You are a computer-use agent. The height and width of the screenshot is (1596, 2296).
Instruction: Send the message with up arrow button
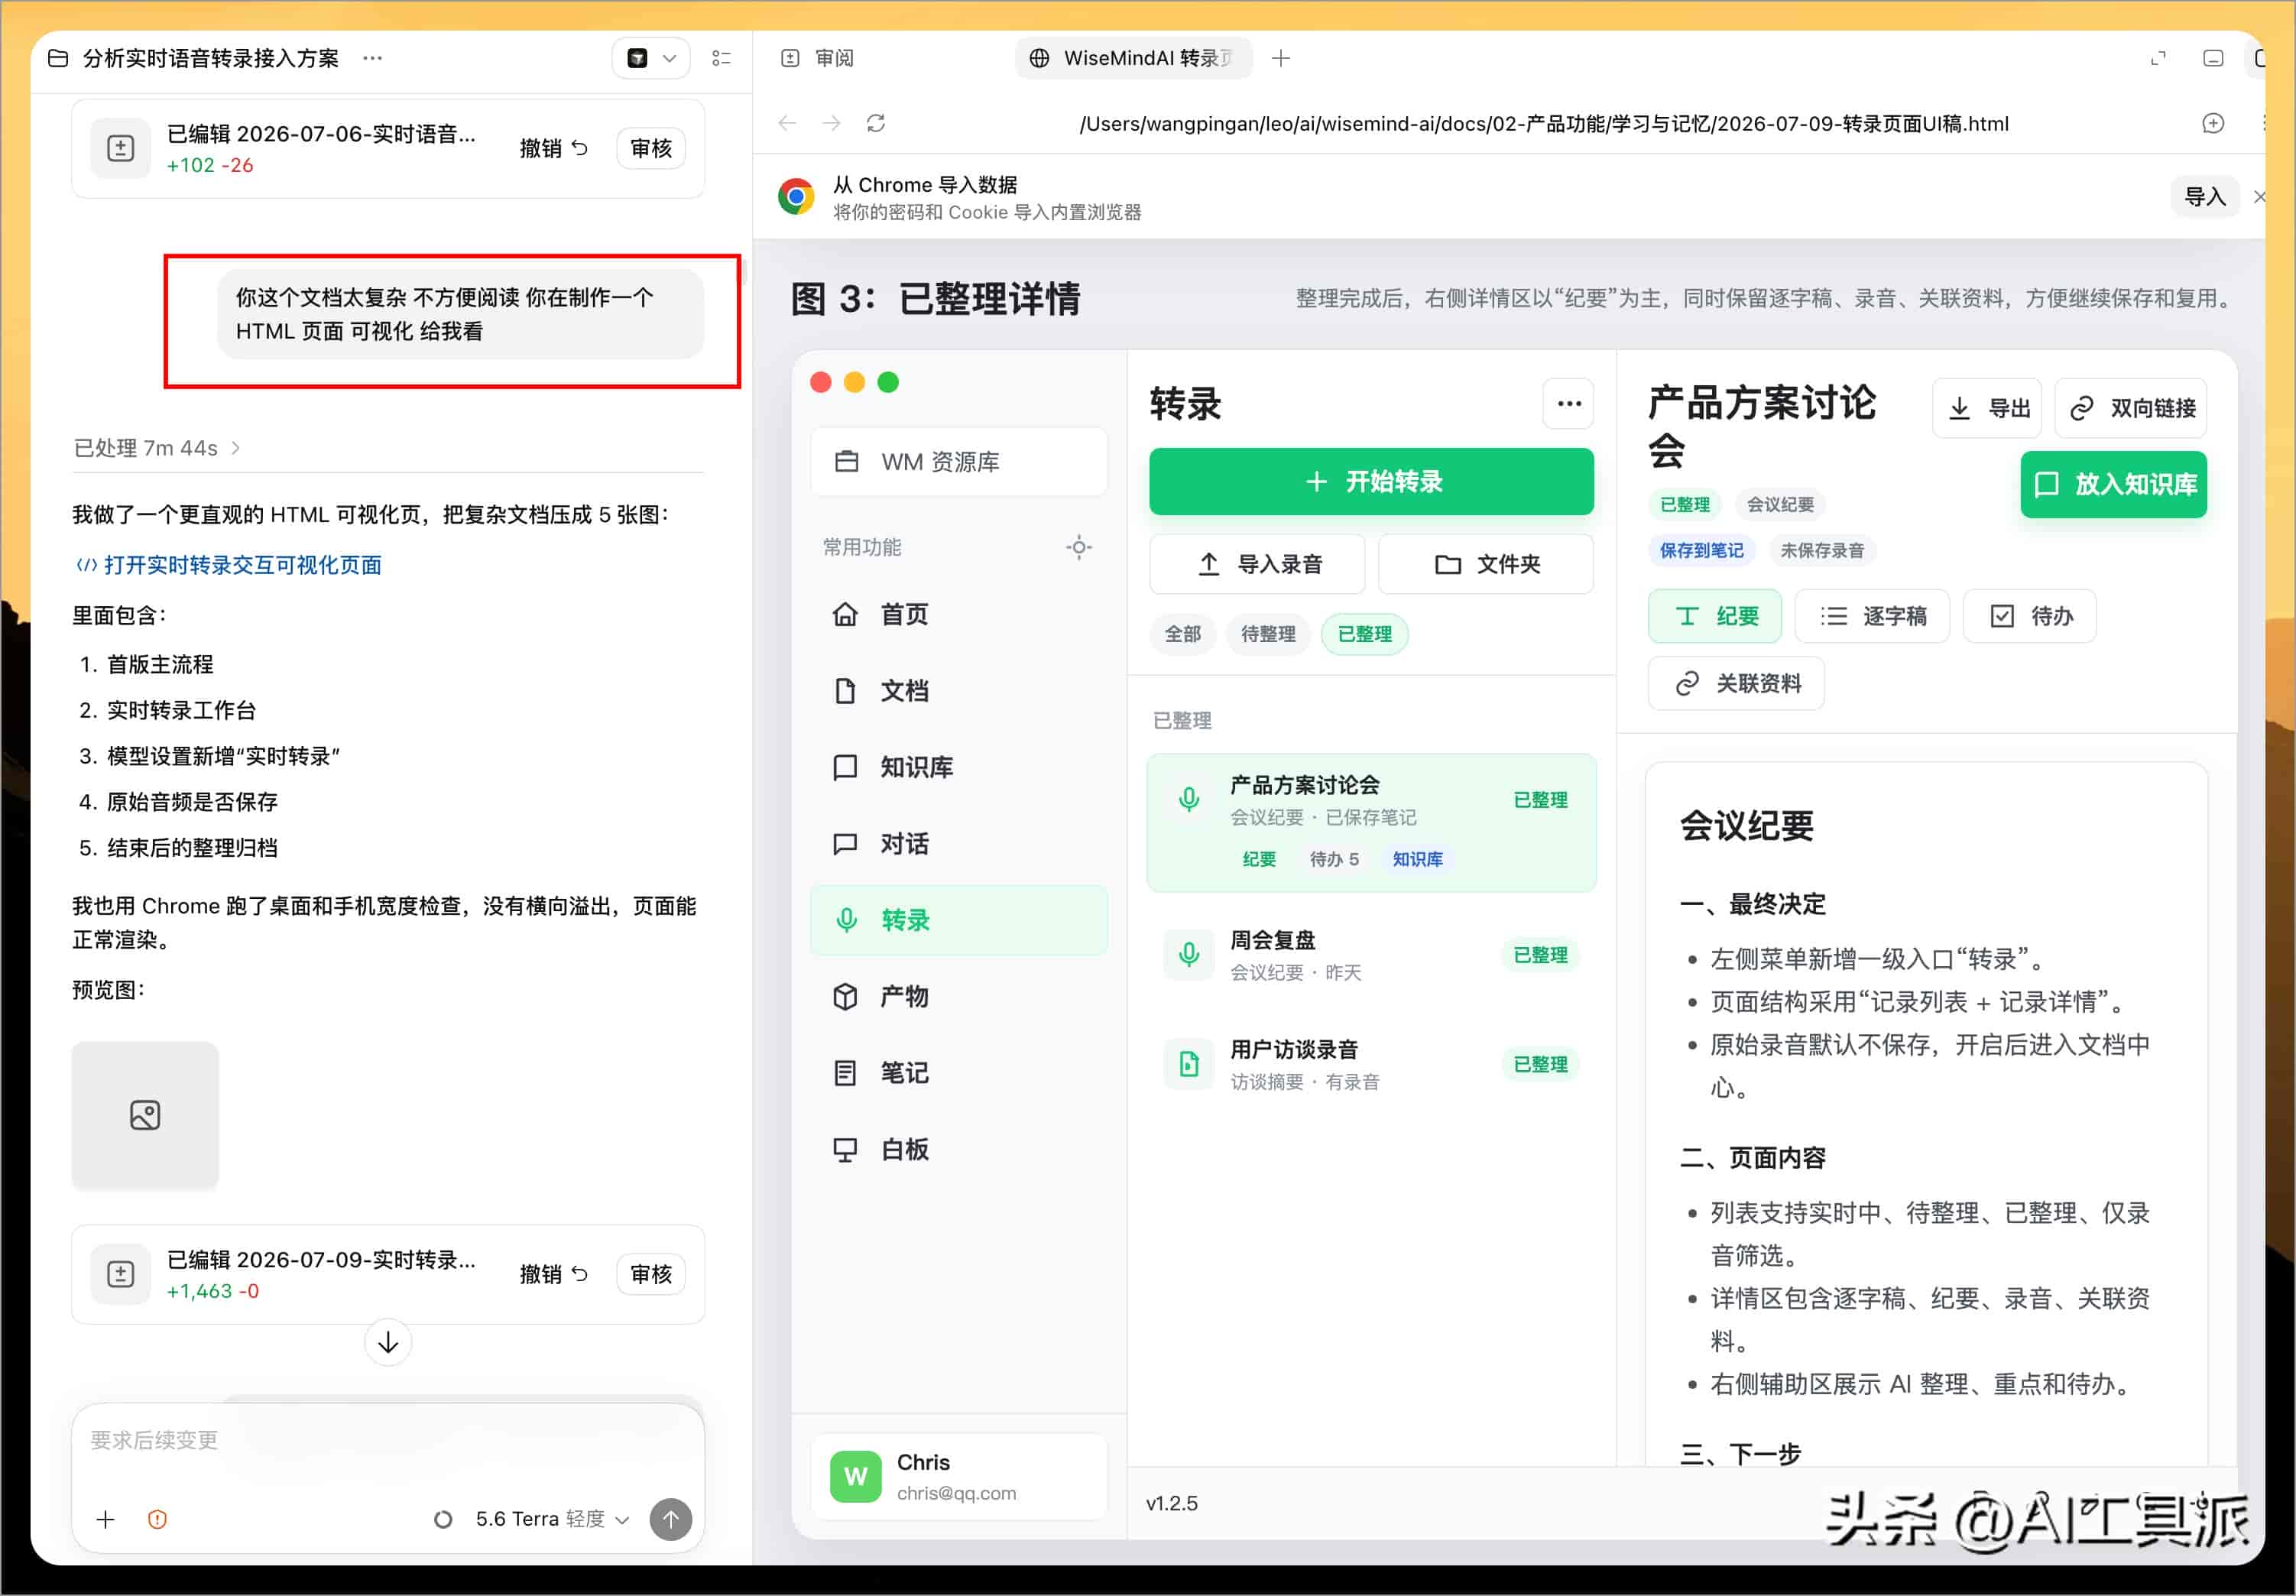(x=671, y=1519)
